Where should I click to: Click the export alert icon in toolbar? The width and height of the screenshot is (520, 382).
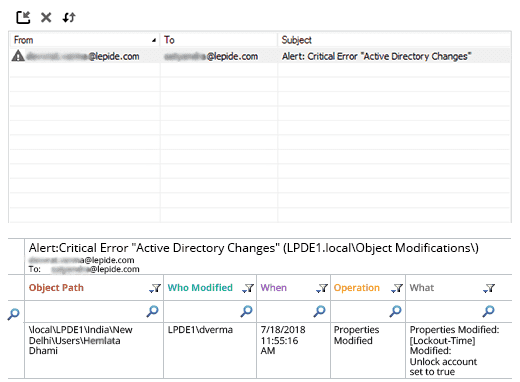(23, 17)
